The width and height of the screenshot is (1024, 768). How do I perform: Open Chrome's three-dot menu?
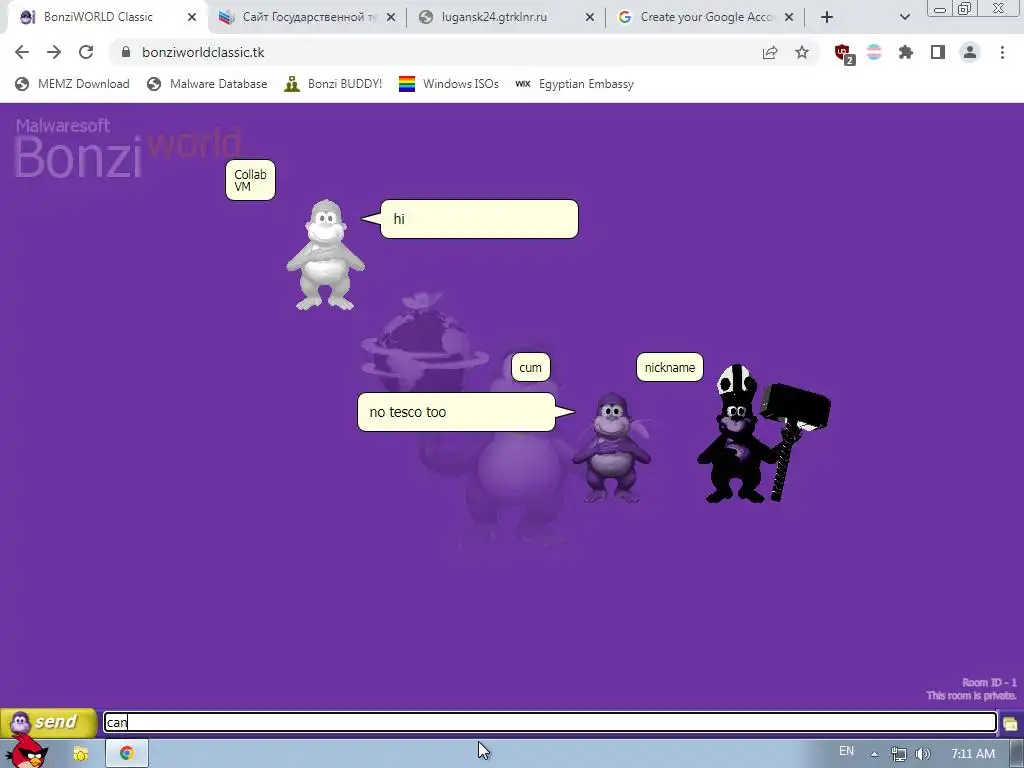[1002, 52]
